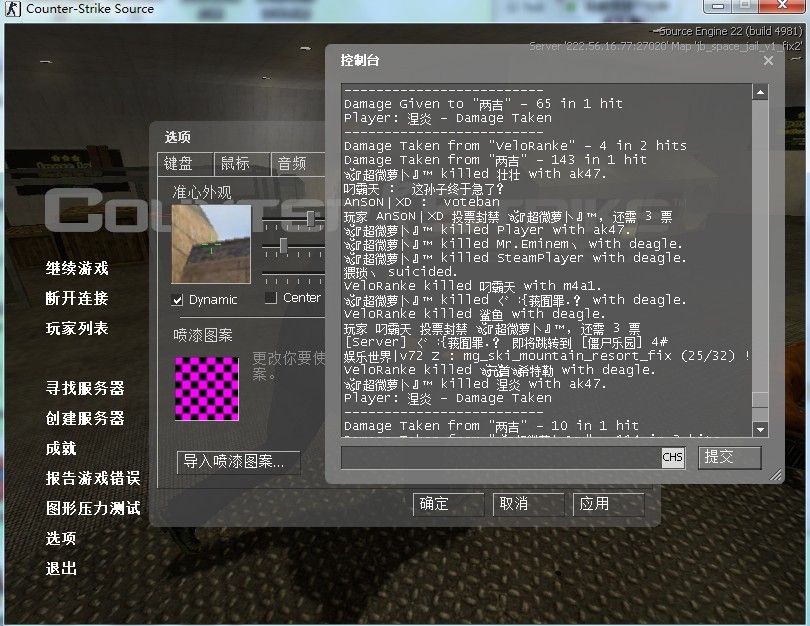Switch to the 鼠标 tab
This screenshot has width=810, height=626.
coord(242,164)
